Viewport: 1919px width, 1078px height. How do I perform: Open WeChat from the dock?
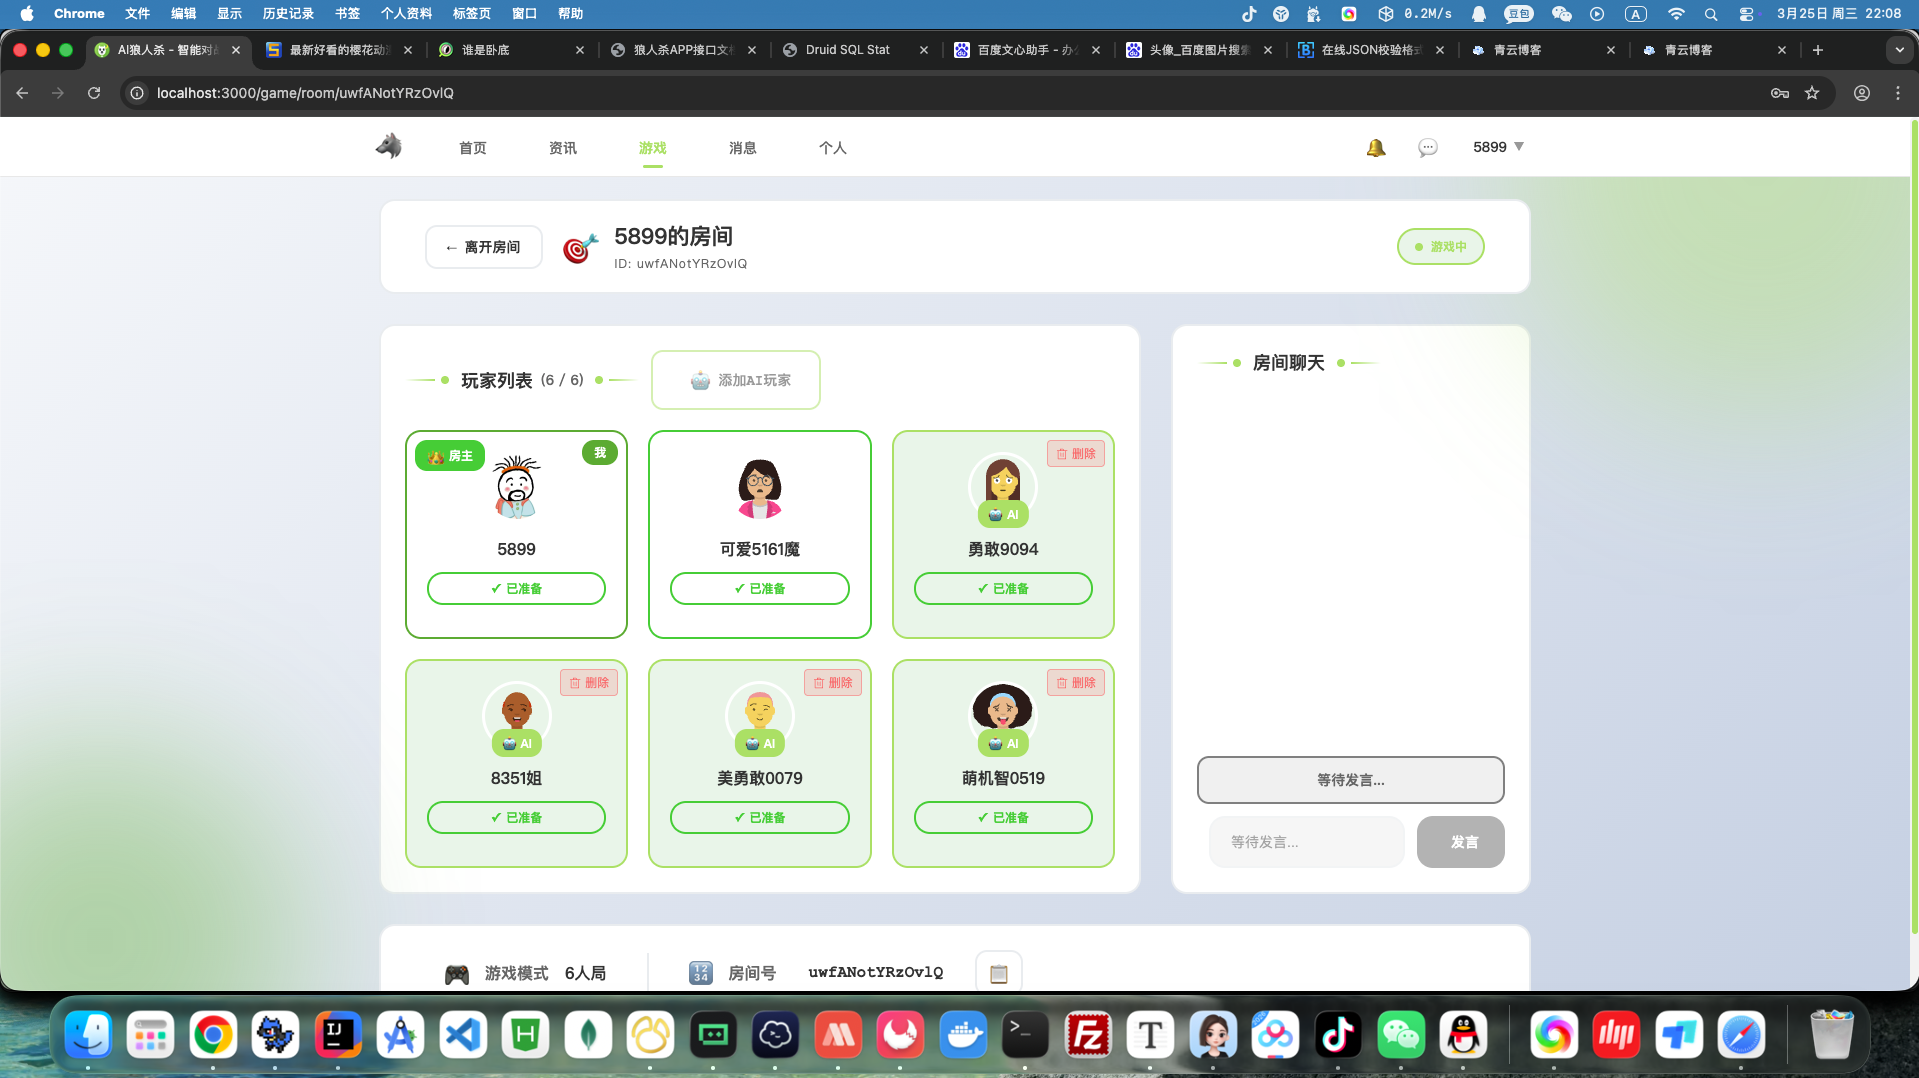coord(1401,1035)
